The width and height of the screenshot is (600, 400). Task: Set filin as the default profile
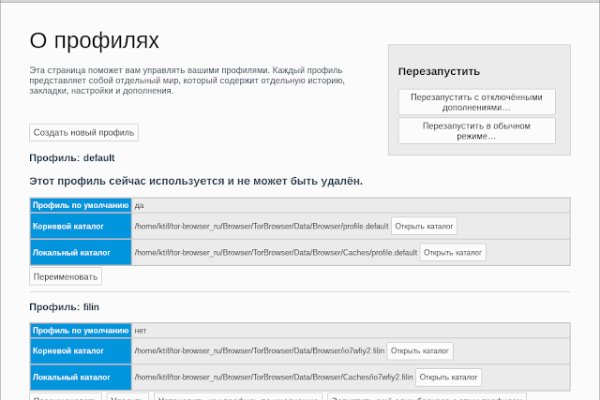tap(237, 397)
